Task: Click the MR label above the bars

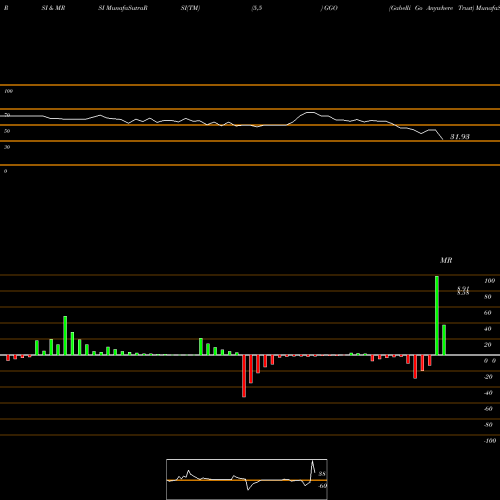Action: (446, 260)
